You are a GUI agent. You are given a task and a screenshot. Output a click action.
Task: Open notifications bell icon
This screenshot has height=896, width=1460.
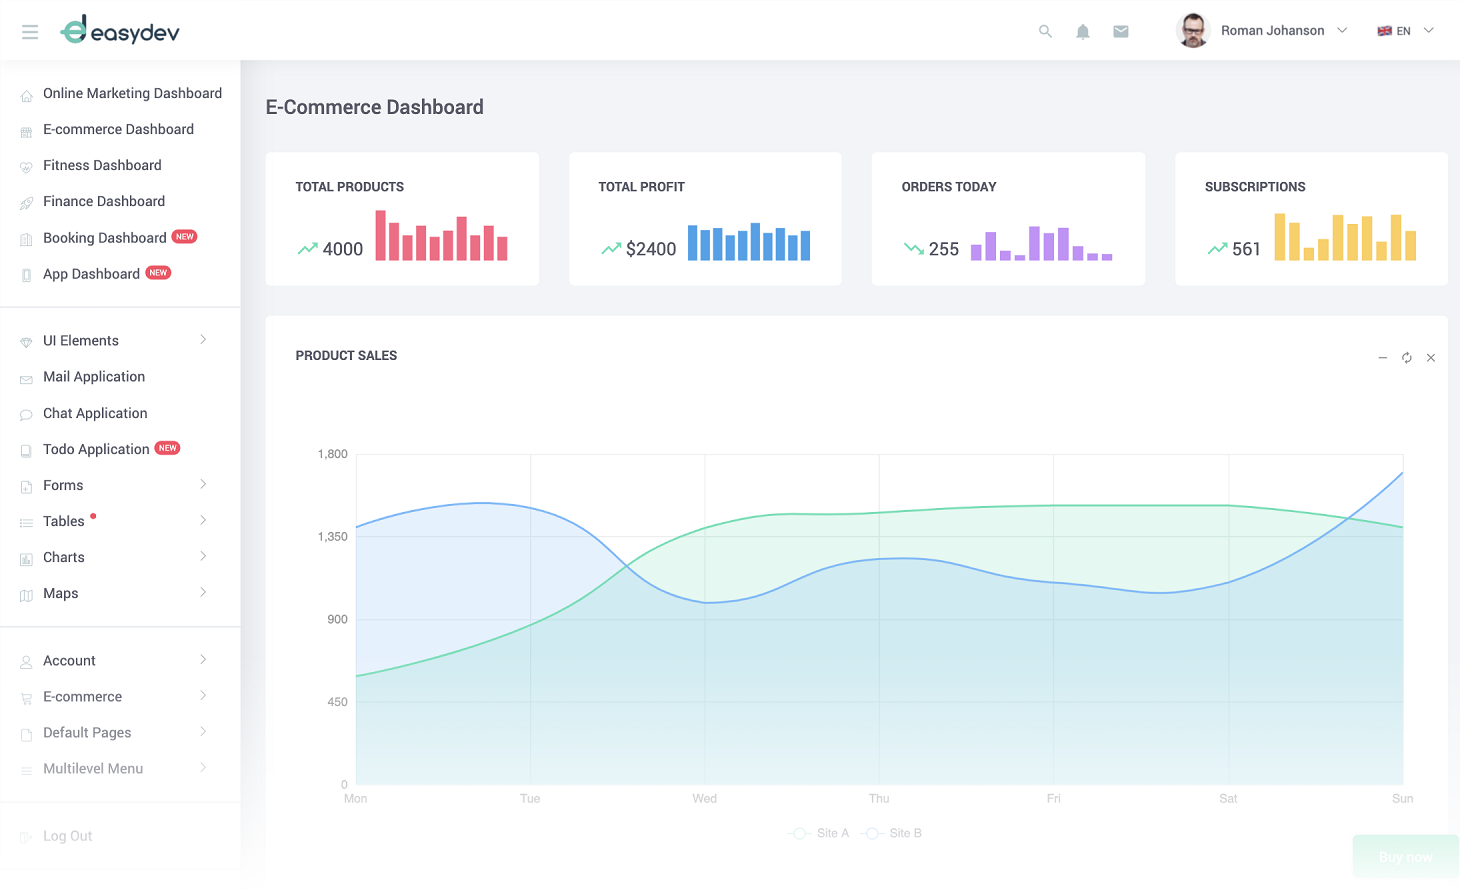(1082, 31)
